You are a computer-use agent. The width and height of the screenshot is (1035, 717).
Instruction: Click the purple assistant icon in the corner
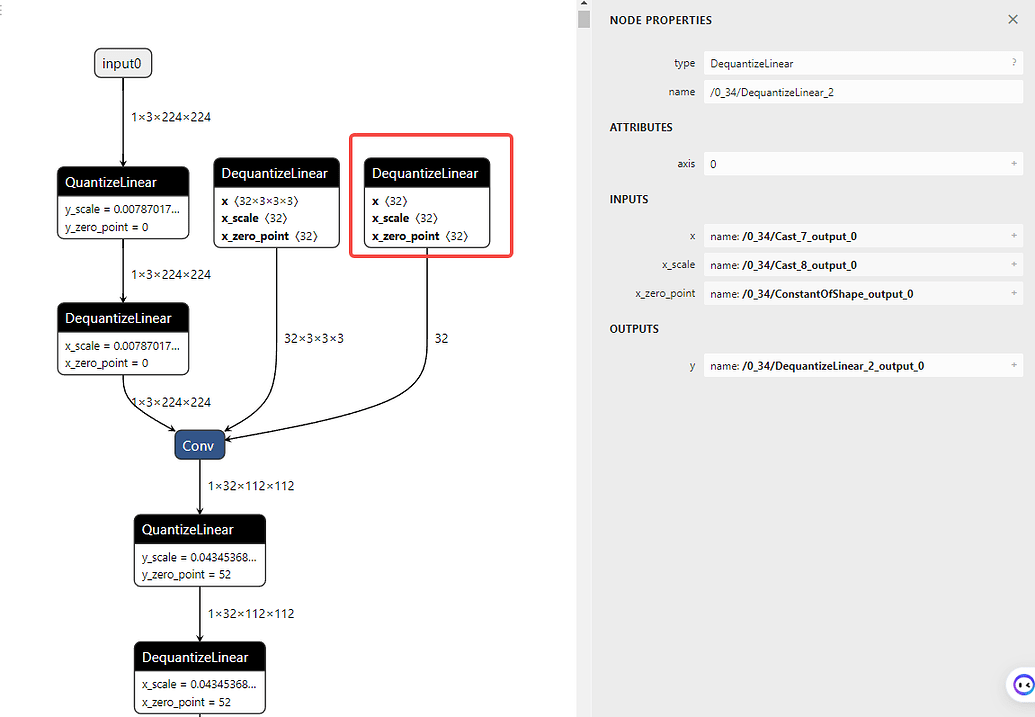[1021, 684]
